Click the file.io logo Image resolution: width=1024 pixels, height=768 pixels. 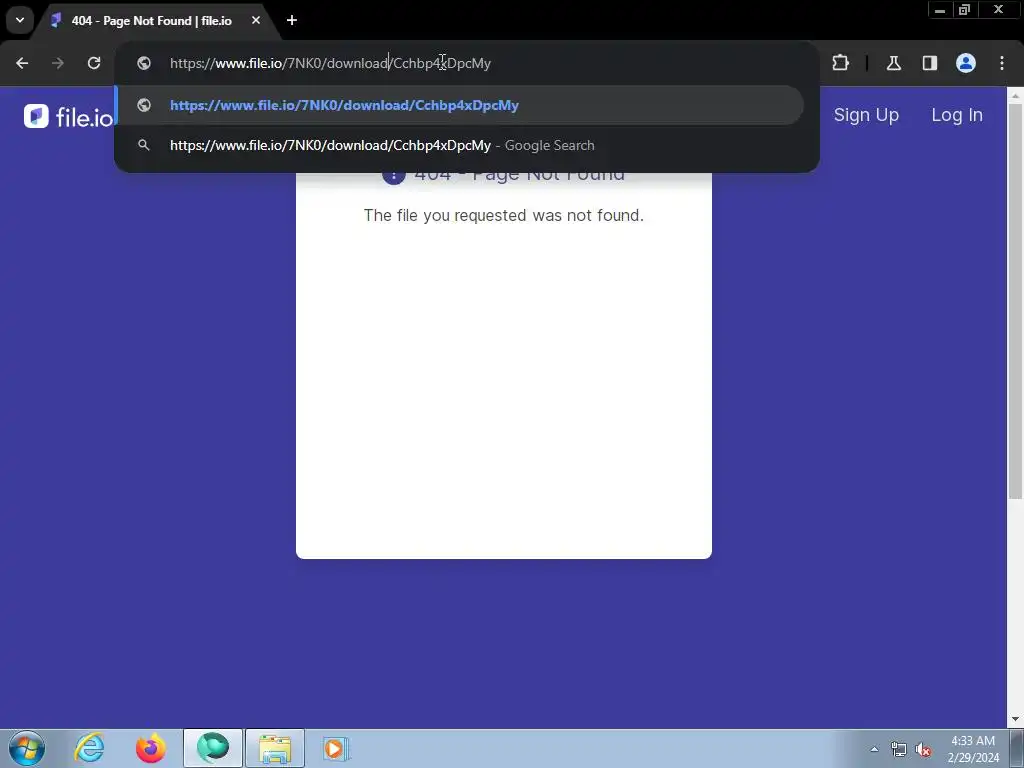69,116
